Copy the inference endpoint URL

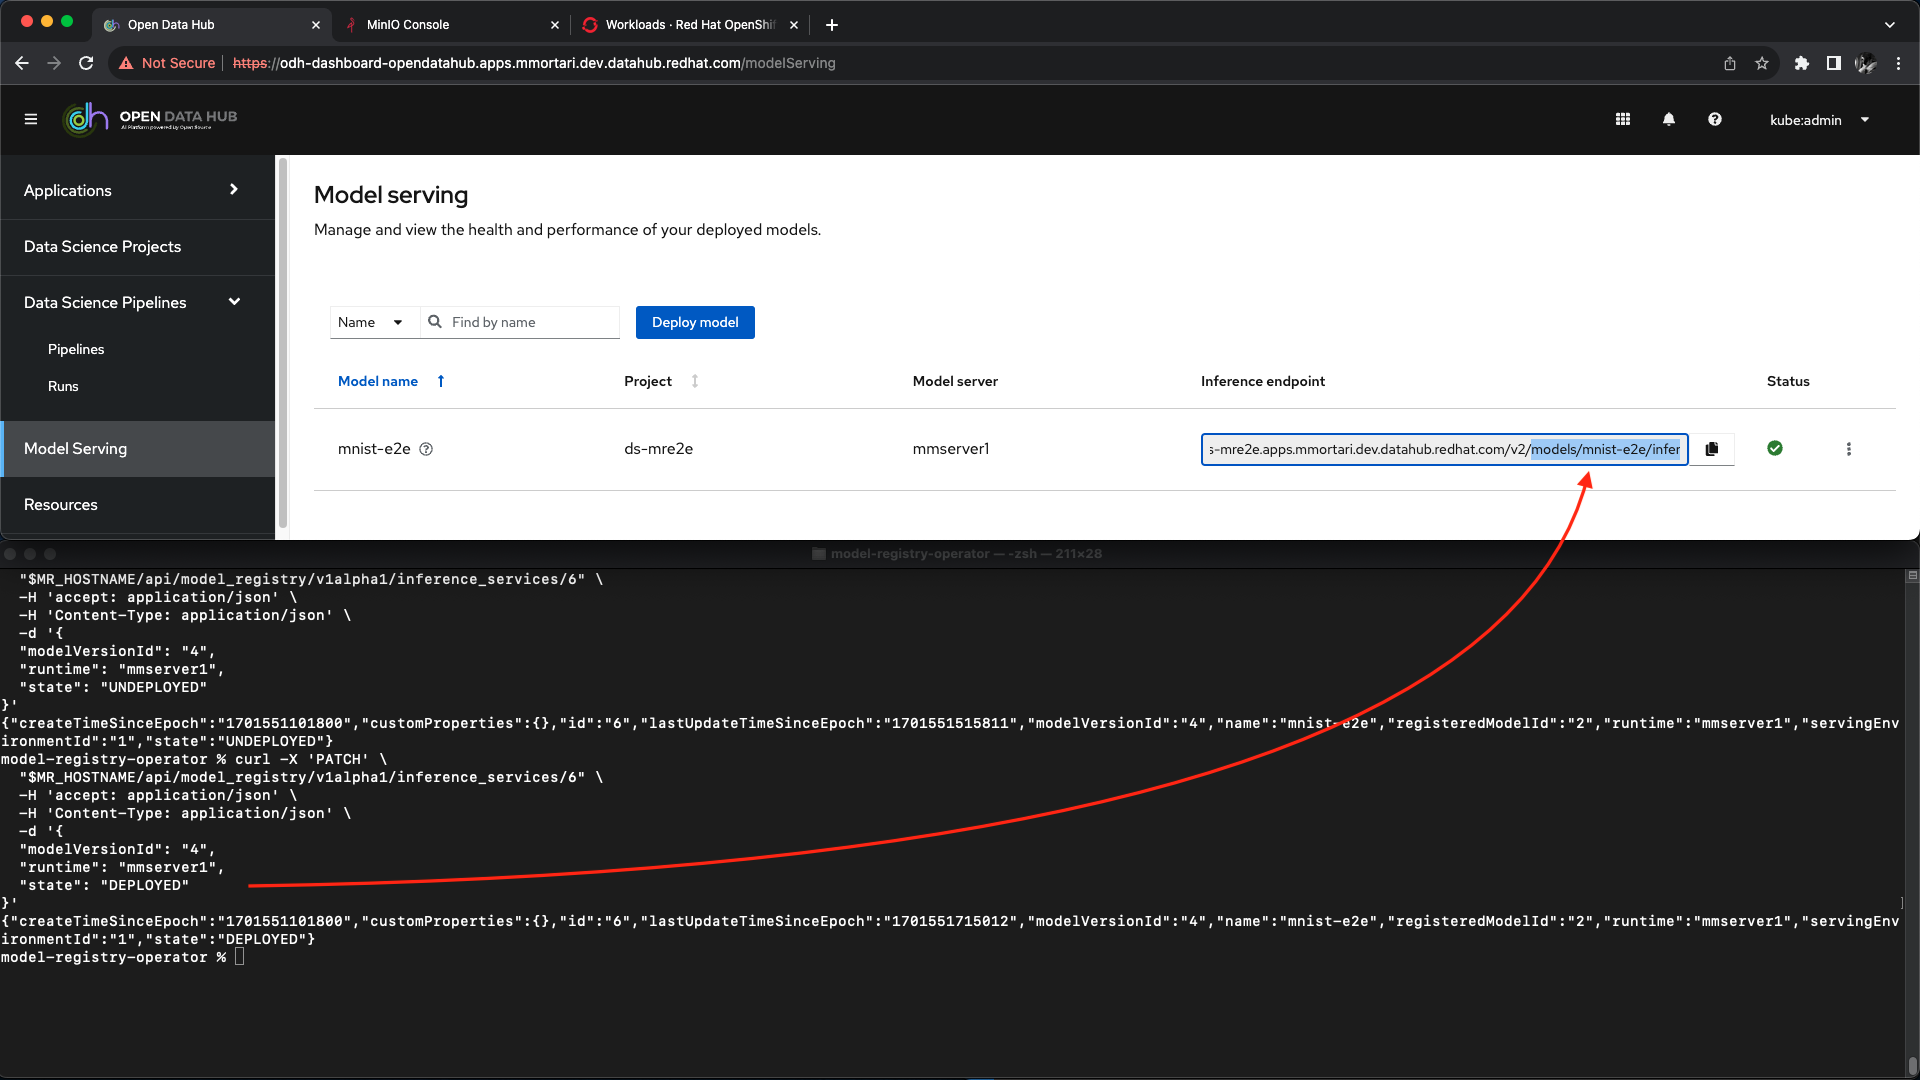1712,449
